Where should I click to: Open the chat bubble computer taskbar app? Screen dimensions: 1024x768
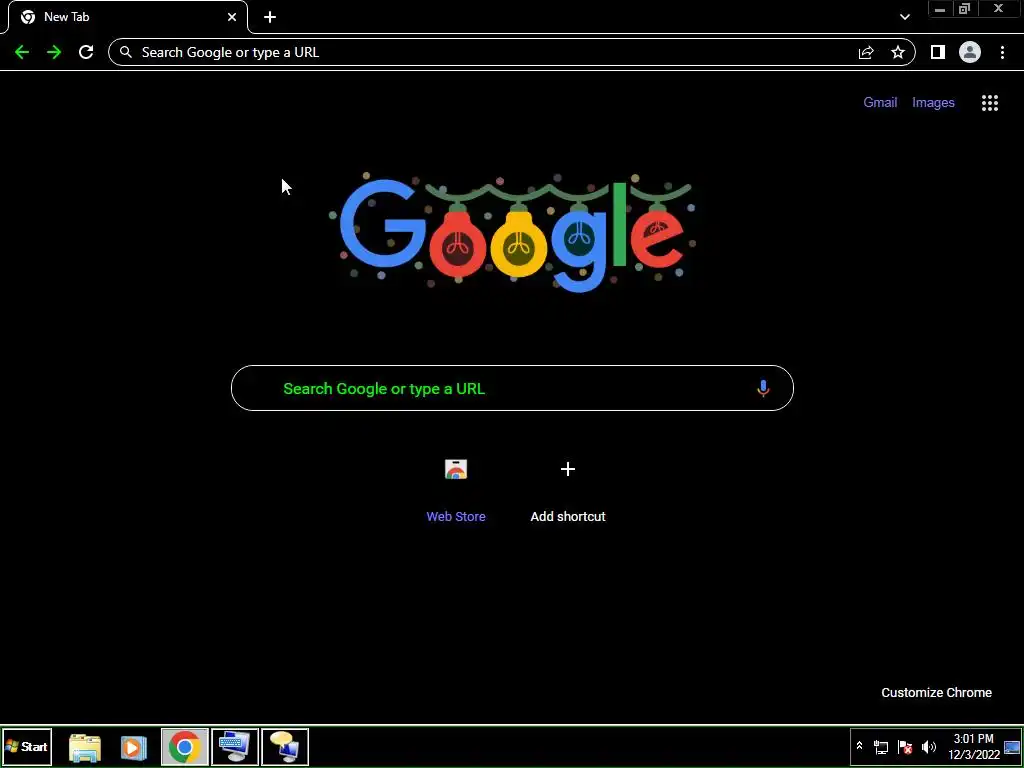click(x=285, y=747)
